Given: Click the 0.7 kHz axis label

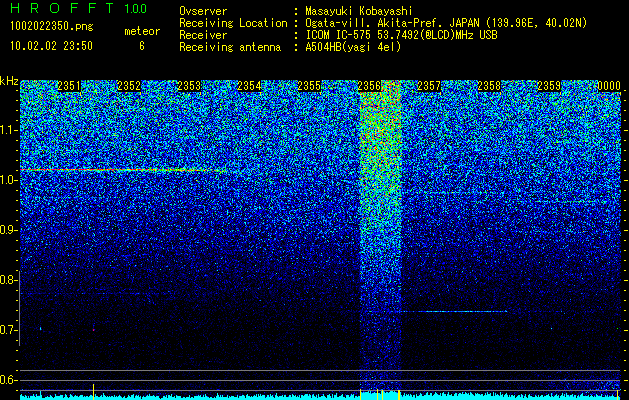Looking at the screenshot, I should click(9, 330).
